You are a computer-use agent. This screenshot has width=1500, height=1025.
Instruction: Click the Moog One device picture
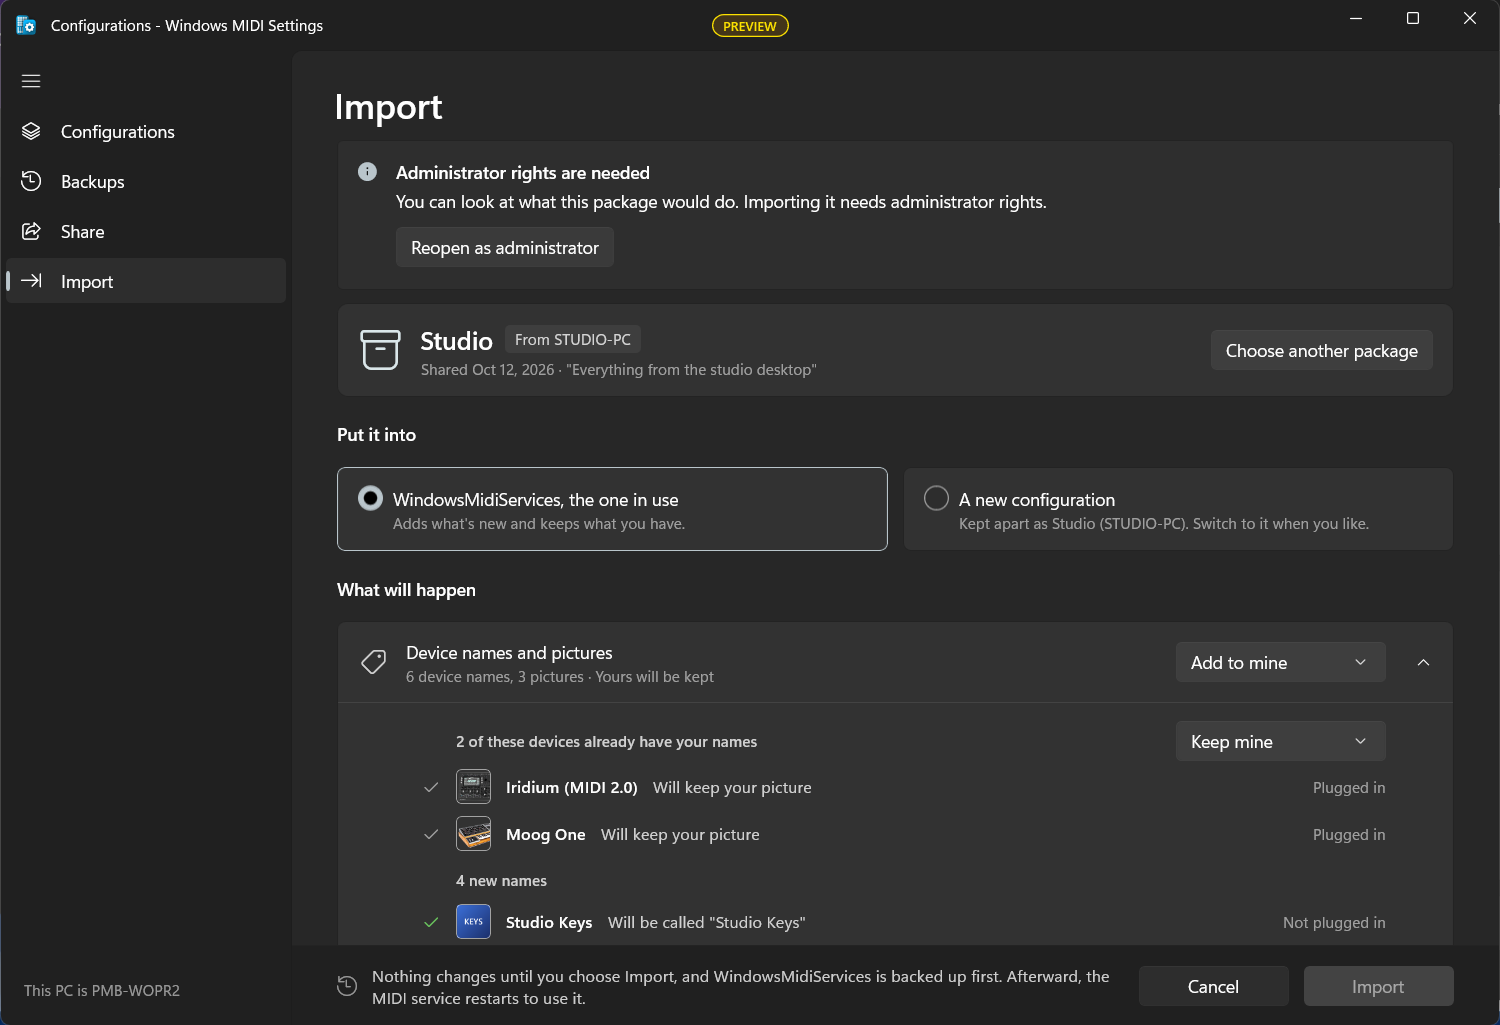point(473,834)
